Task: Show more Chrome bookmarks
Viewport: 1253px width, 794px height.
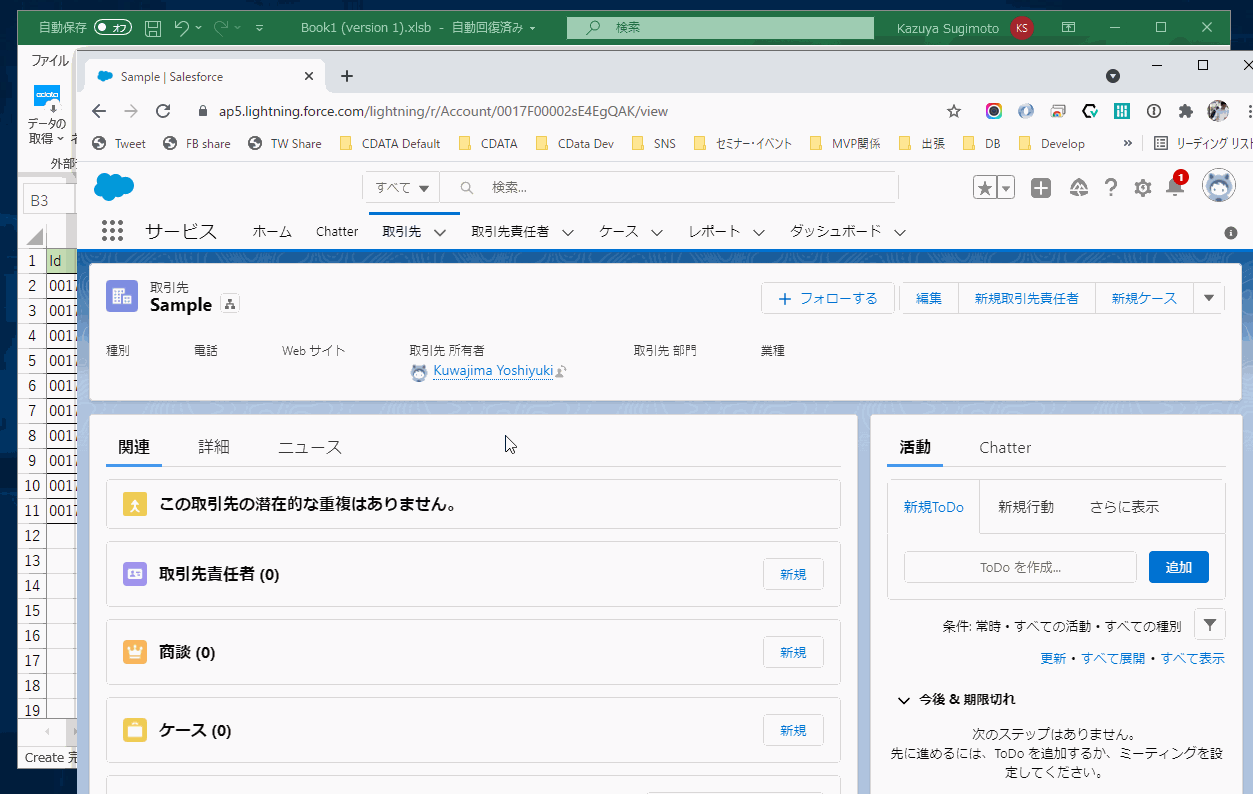Action: coord(1128,143)
